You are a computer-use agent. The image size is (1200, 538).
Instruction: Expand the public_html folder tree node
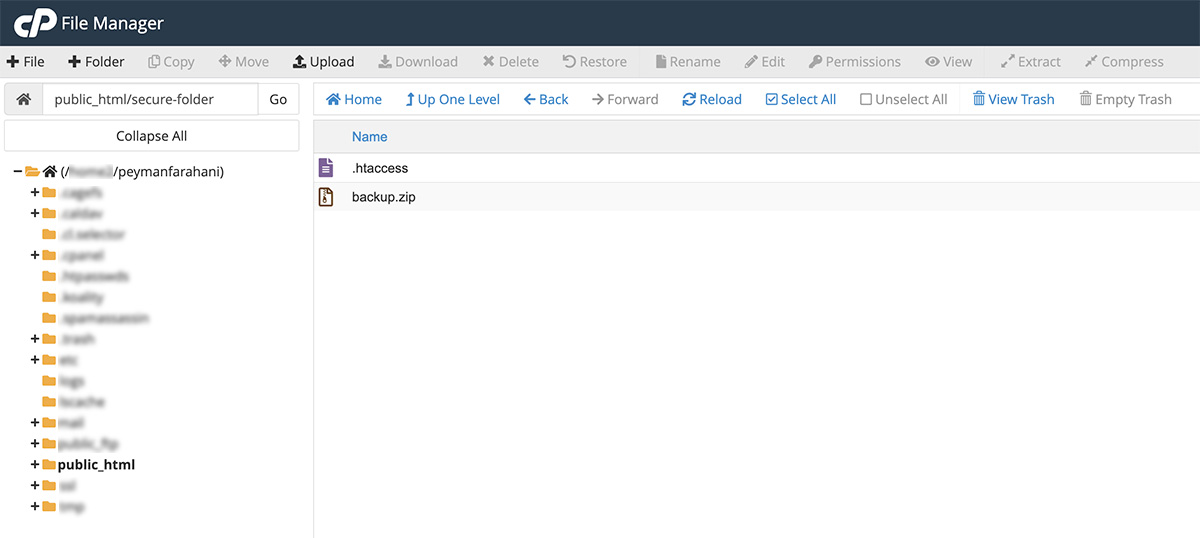tap(35, 465)
